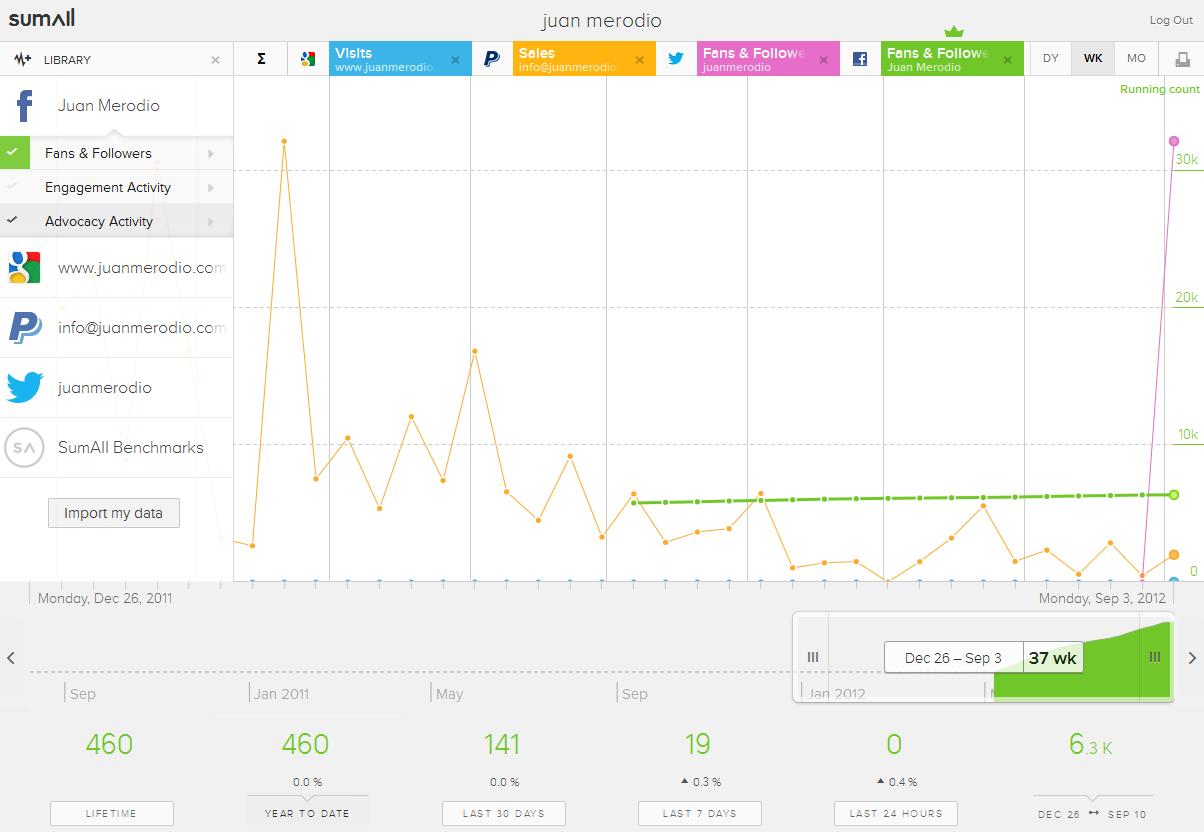Click the 37 wk duration label
This screenshot has width=1204, height=832.
(1053, 658)
